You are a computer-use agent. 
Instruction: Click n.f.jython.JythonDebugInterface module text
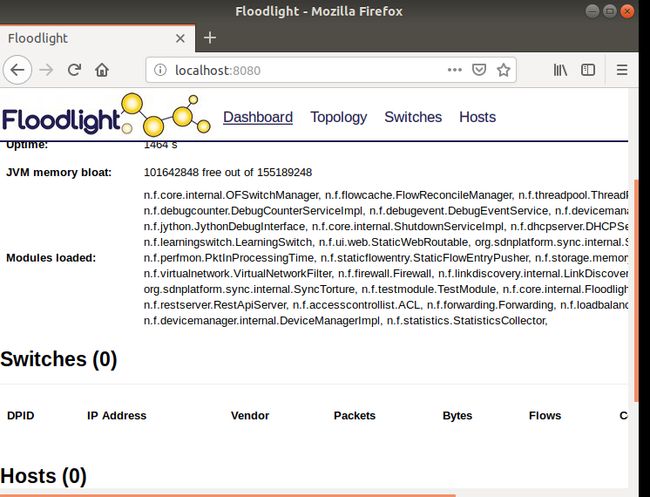(x=224, y=226)
